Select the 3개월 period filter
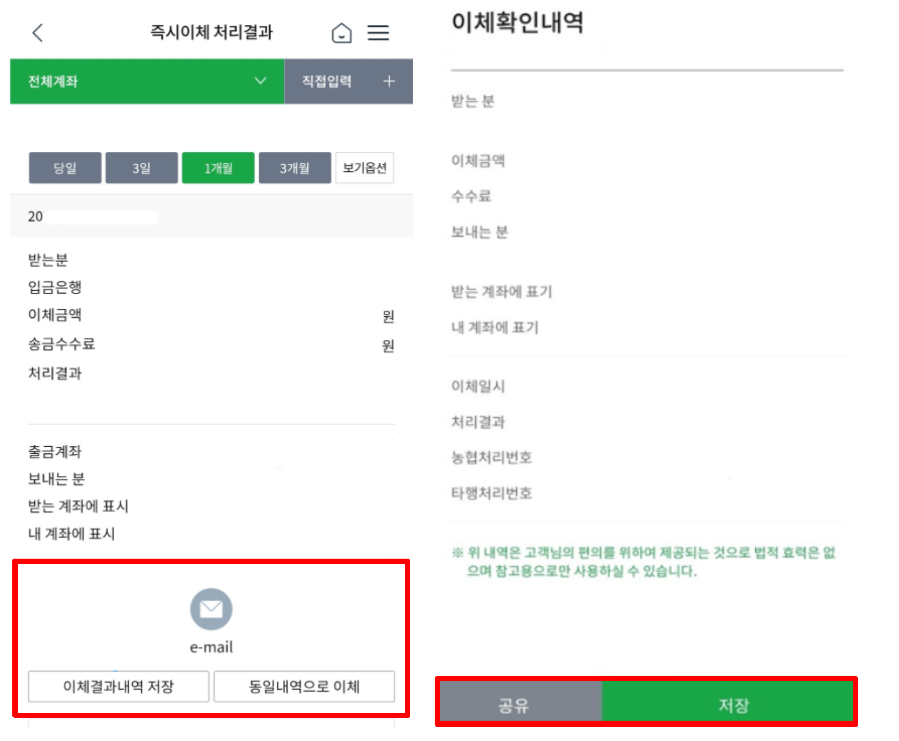This screenshot has width=899, height=741. [293, 167]
